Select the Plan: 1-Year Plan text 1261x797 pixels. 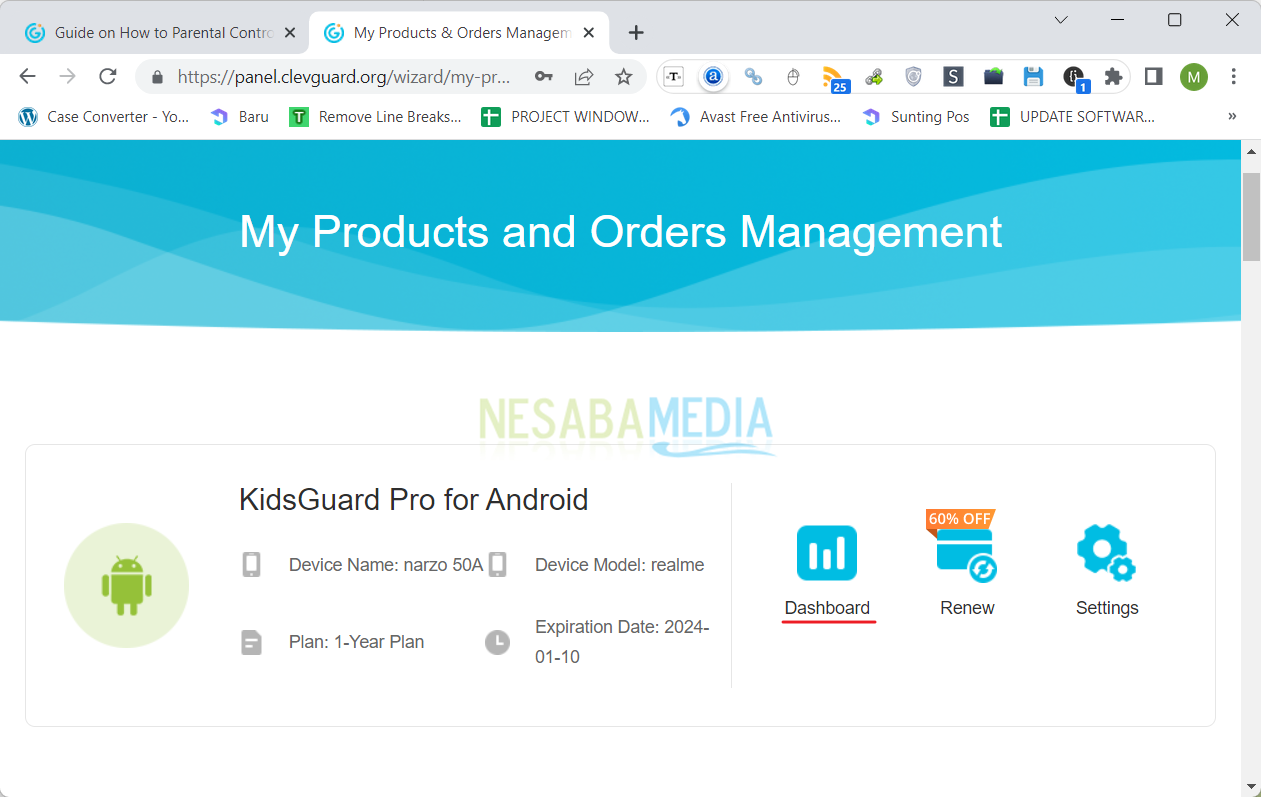click(x=357, y=642)
